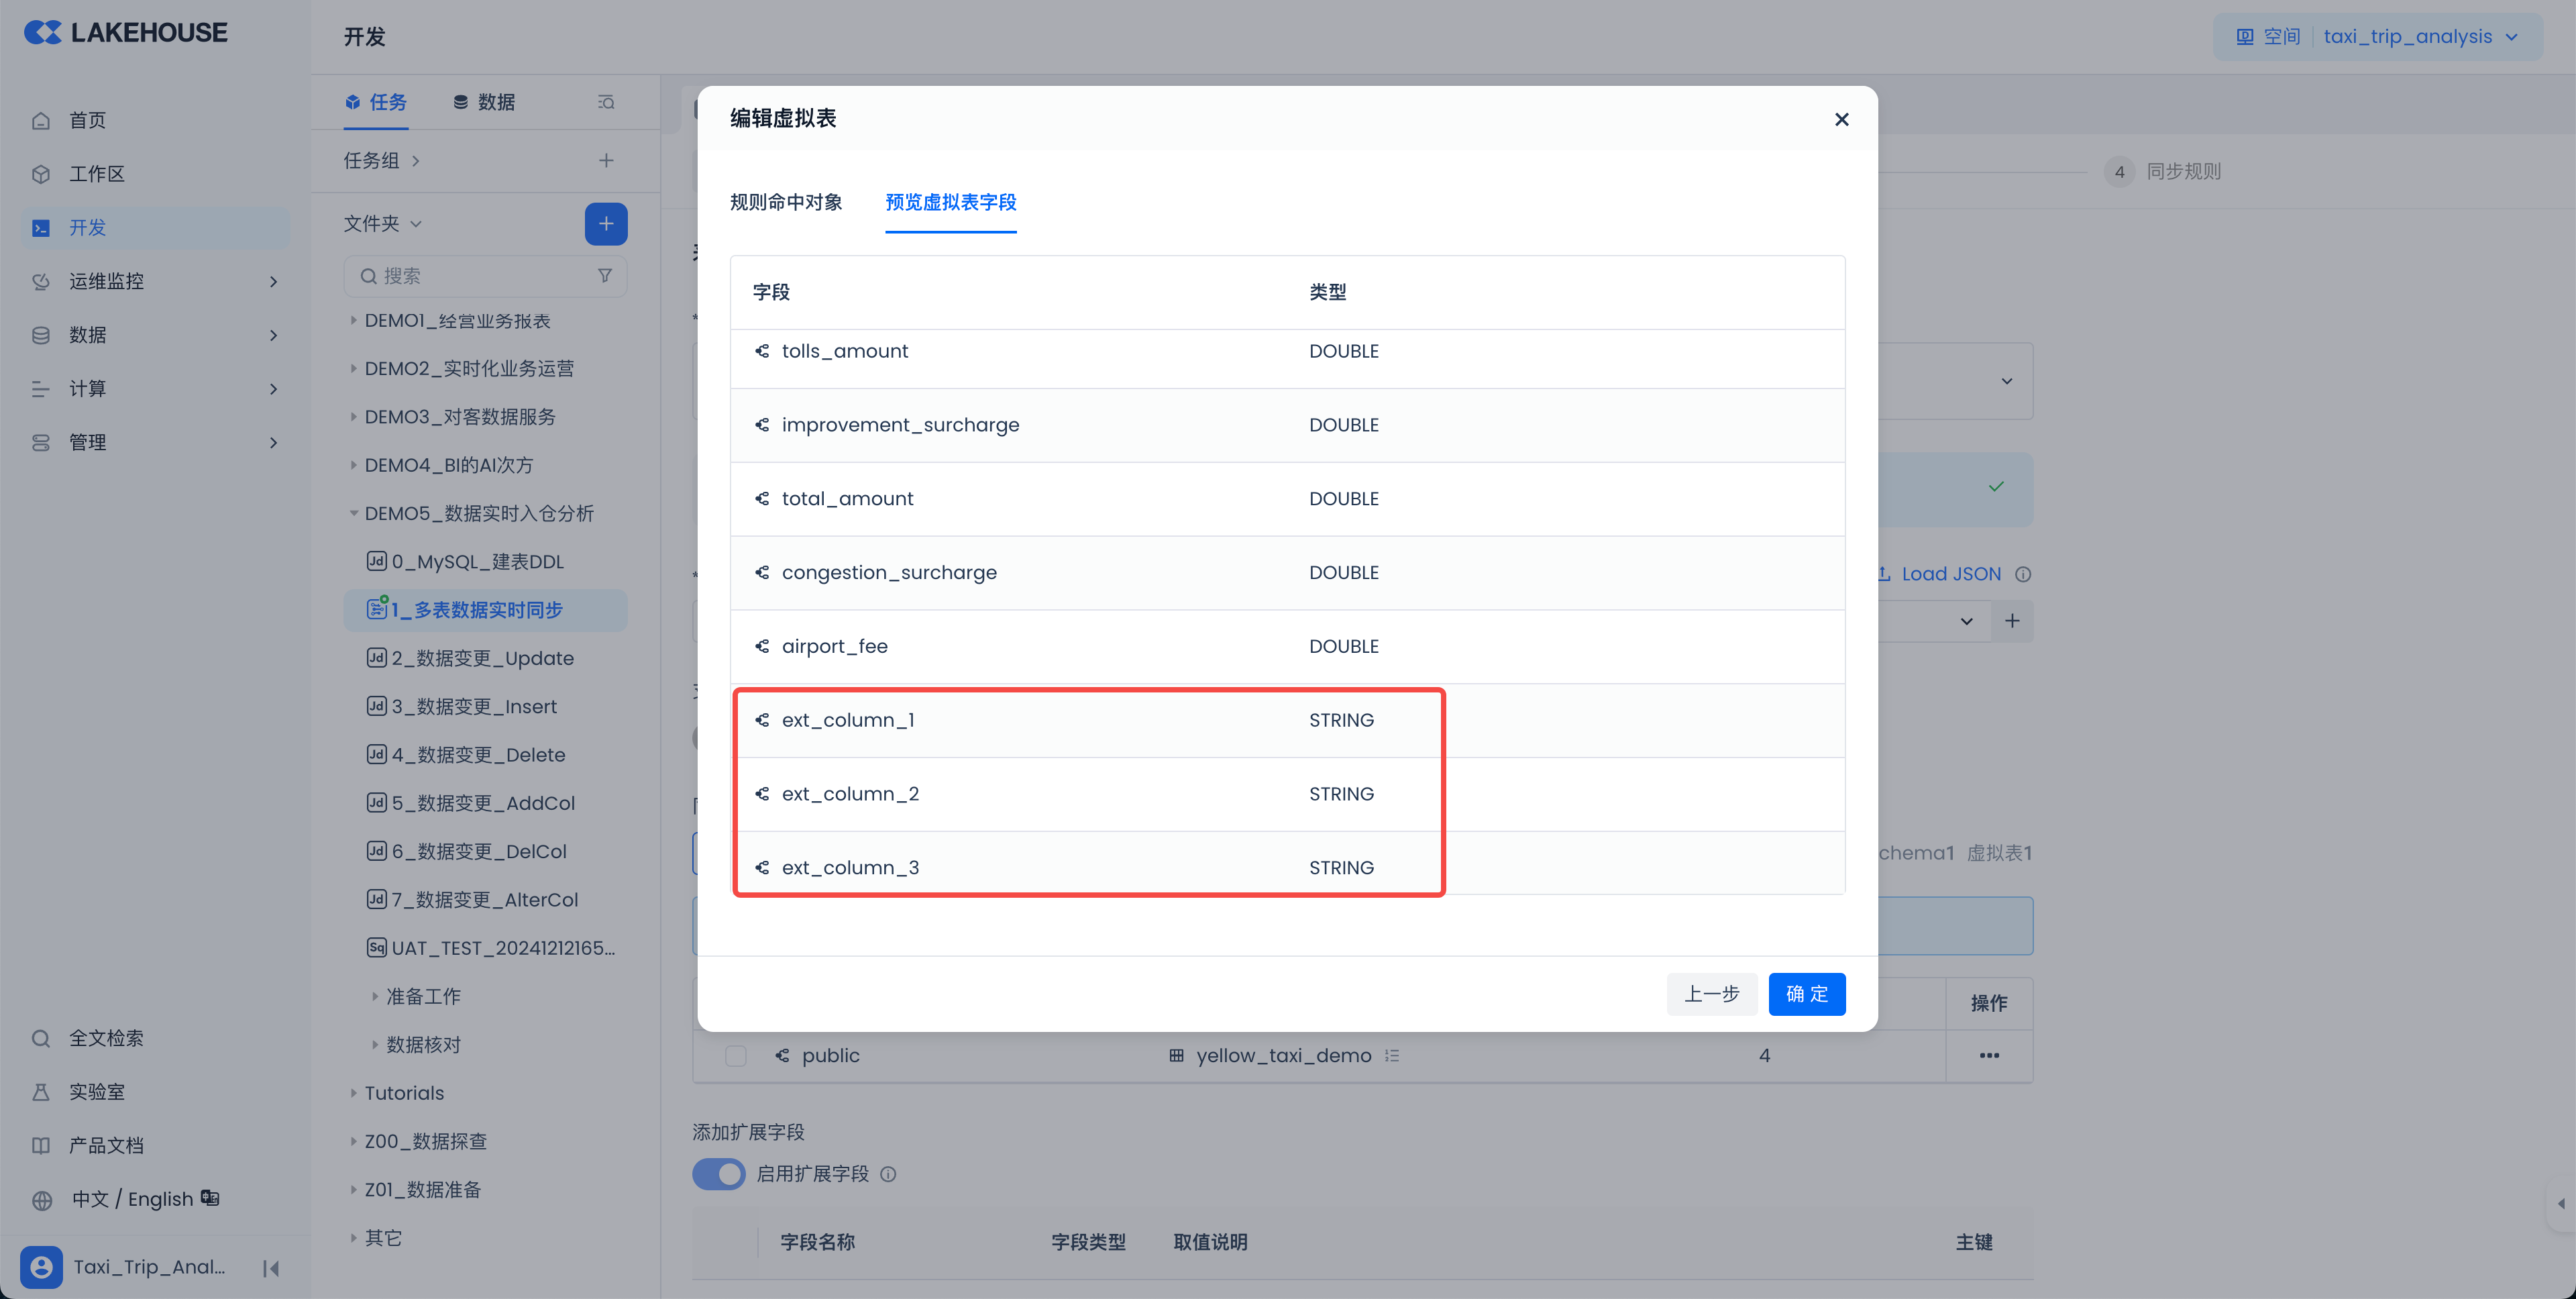This screenshot has width=2576, height=1299.
Task: Click the 搜索 search input field
Action: (480, 276)
